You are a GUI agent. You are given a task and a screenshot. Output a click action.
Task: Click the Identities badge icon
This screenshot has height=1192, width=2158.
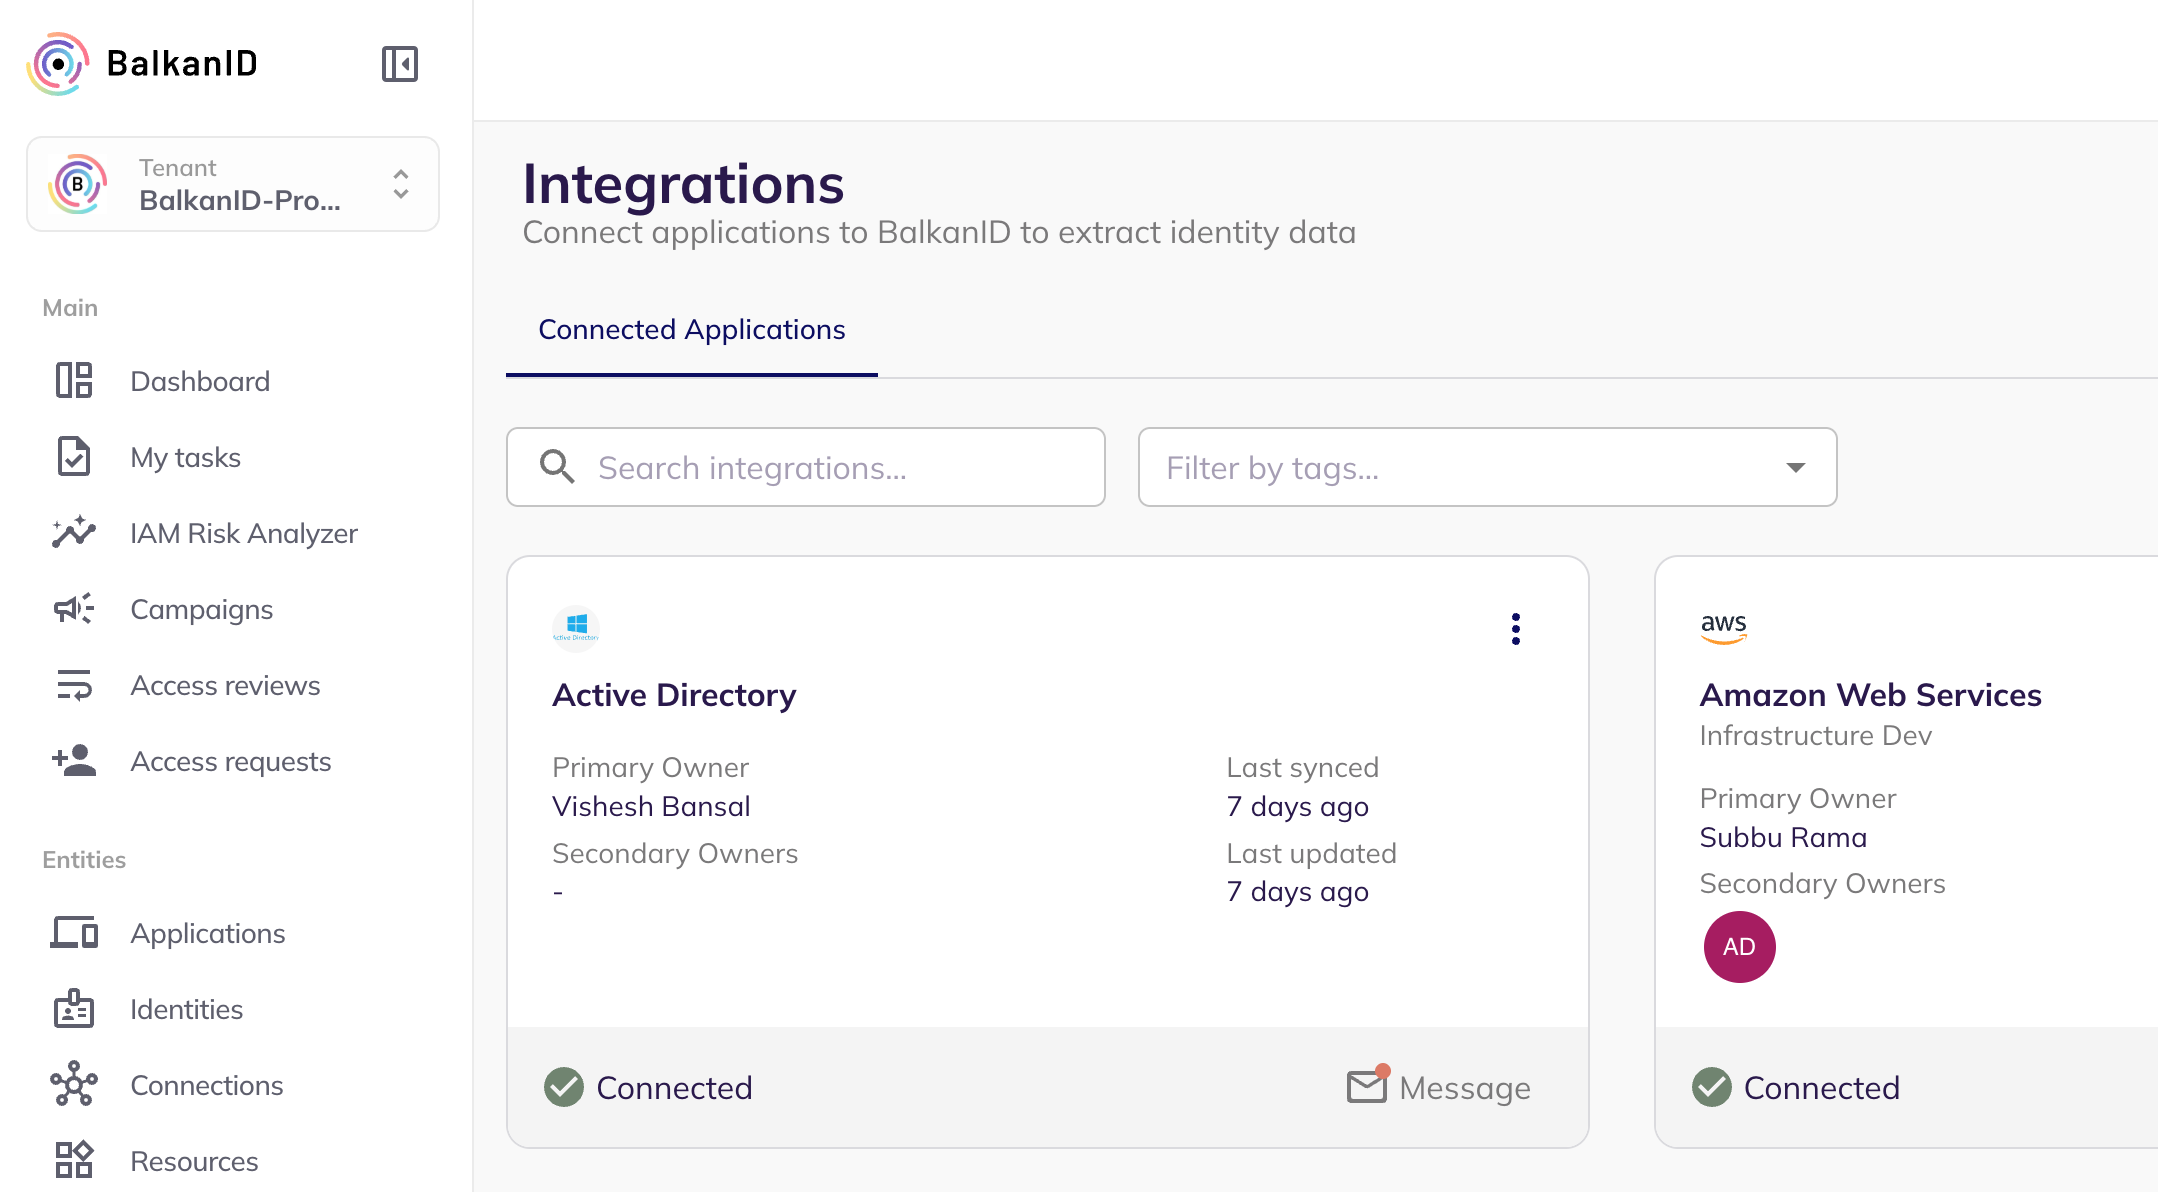tap(74, 1009)
